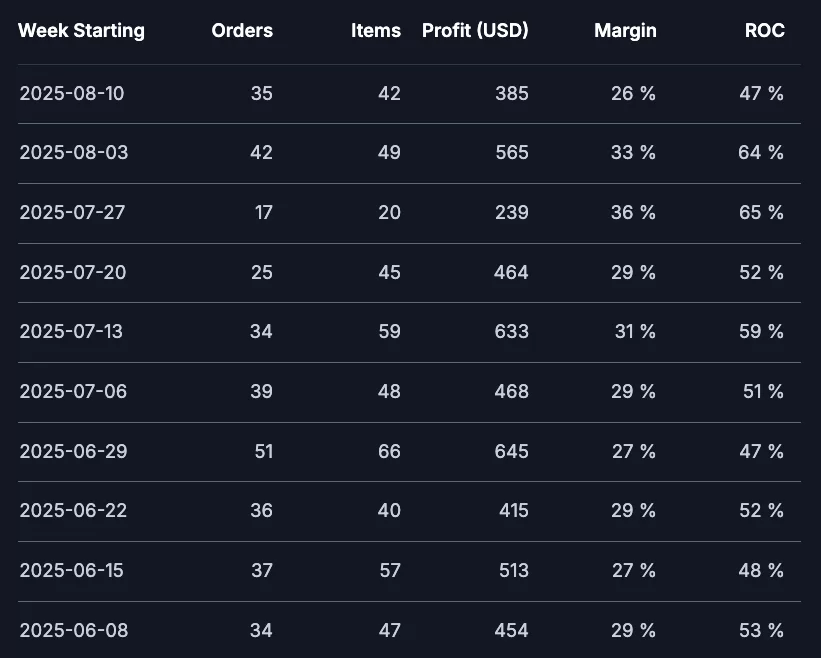821x658 pixels.
Task: Select the 2025-07-13 week date
Action: click(71, 331)
